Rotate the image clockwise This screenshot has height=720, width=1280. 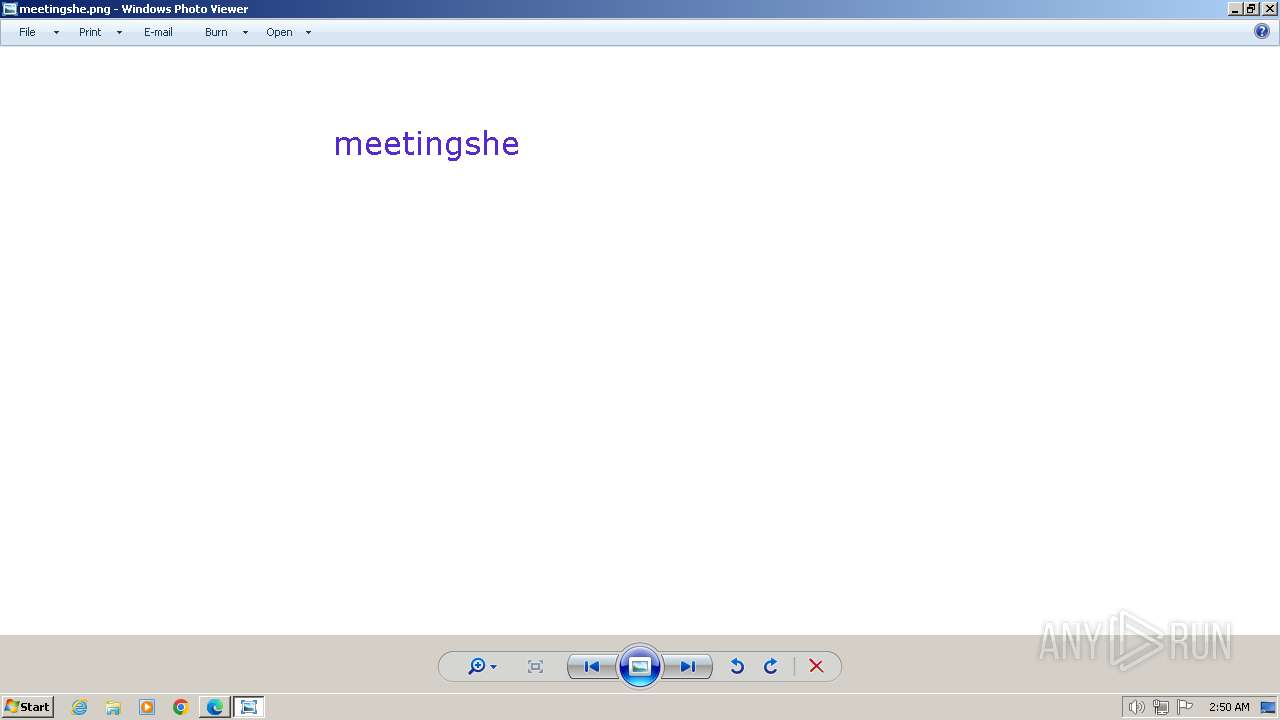pos(771,666)
